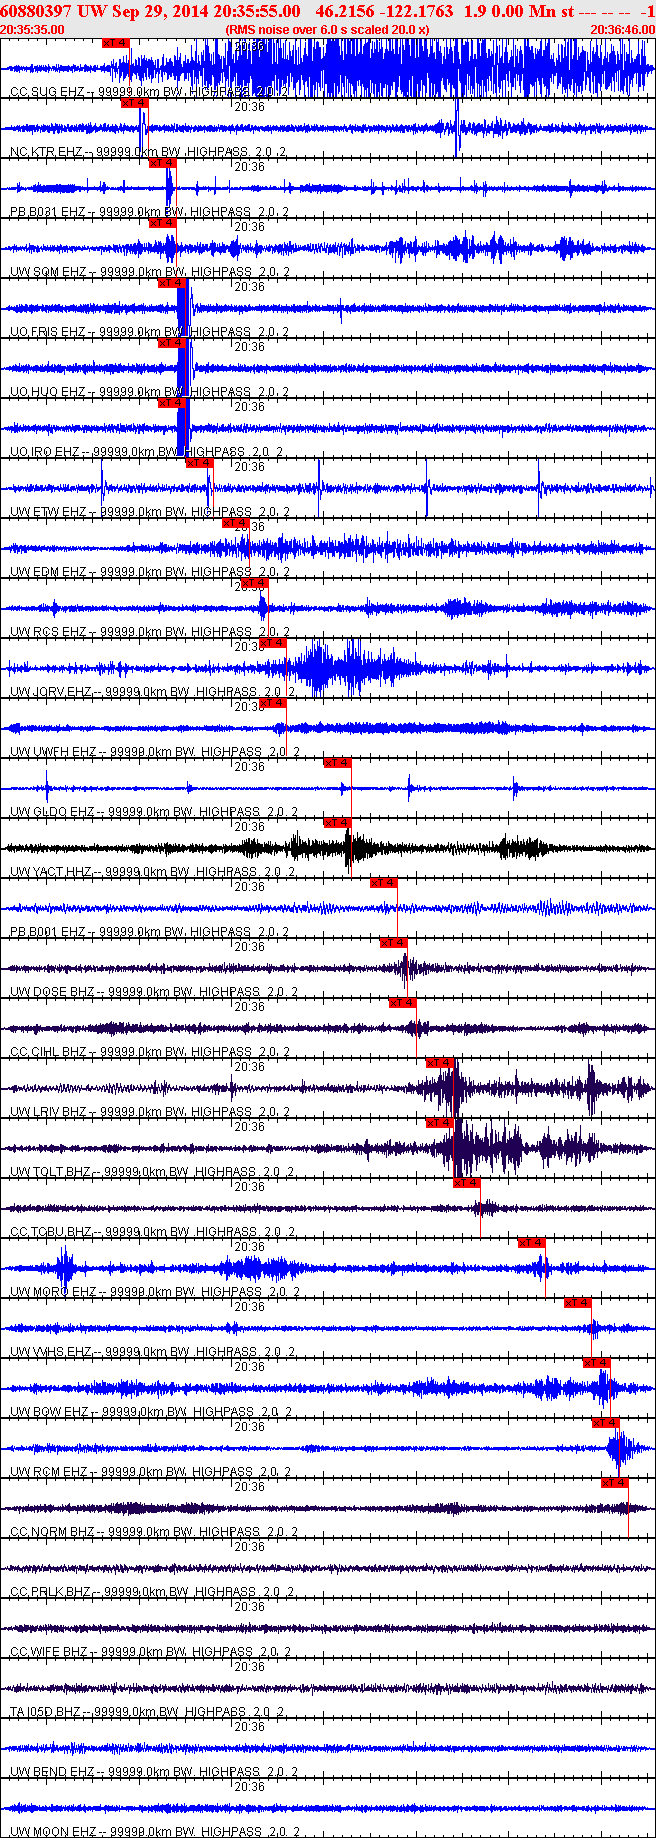The image size is (656, 1838).
Task: Click the CC.SUG EHZ station label
Action: (x=48, y=92)
